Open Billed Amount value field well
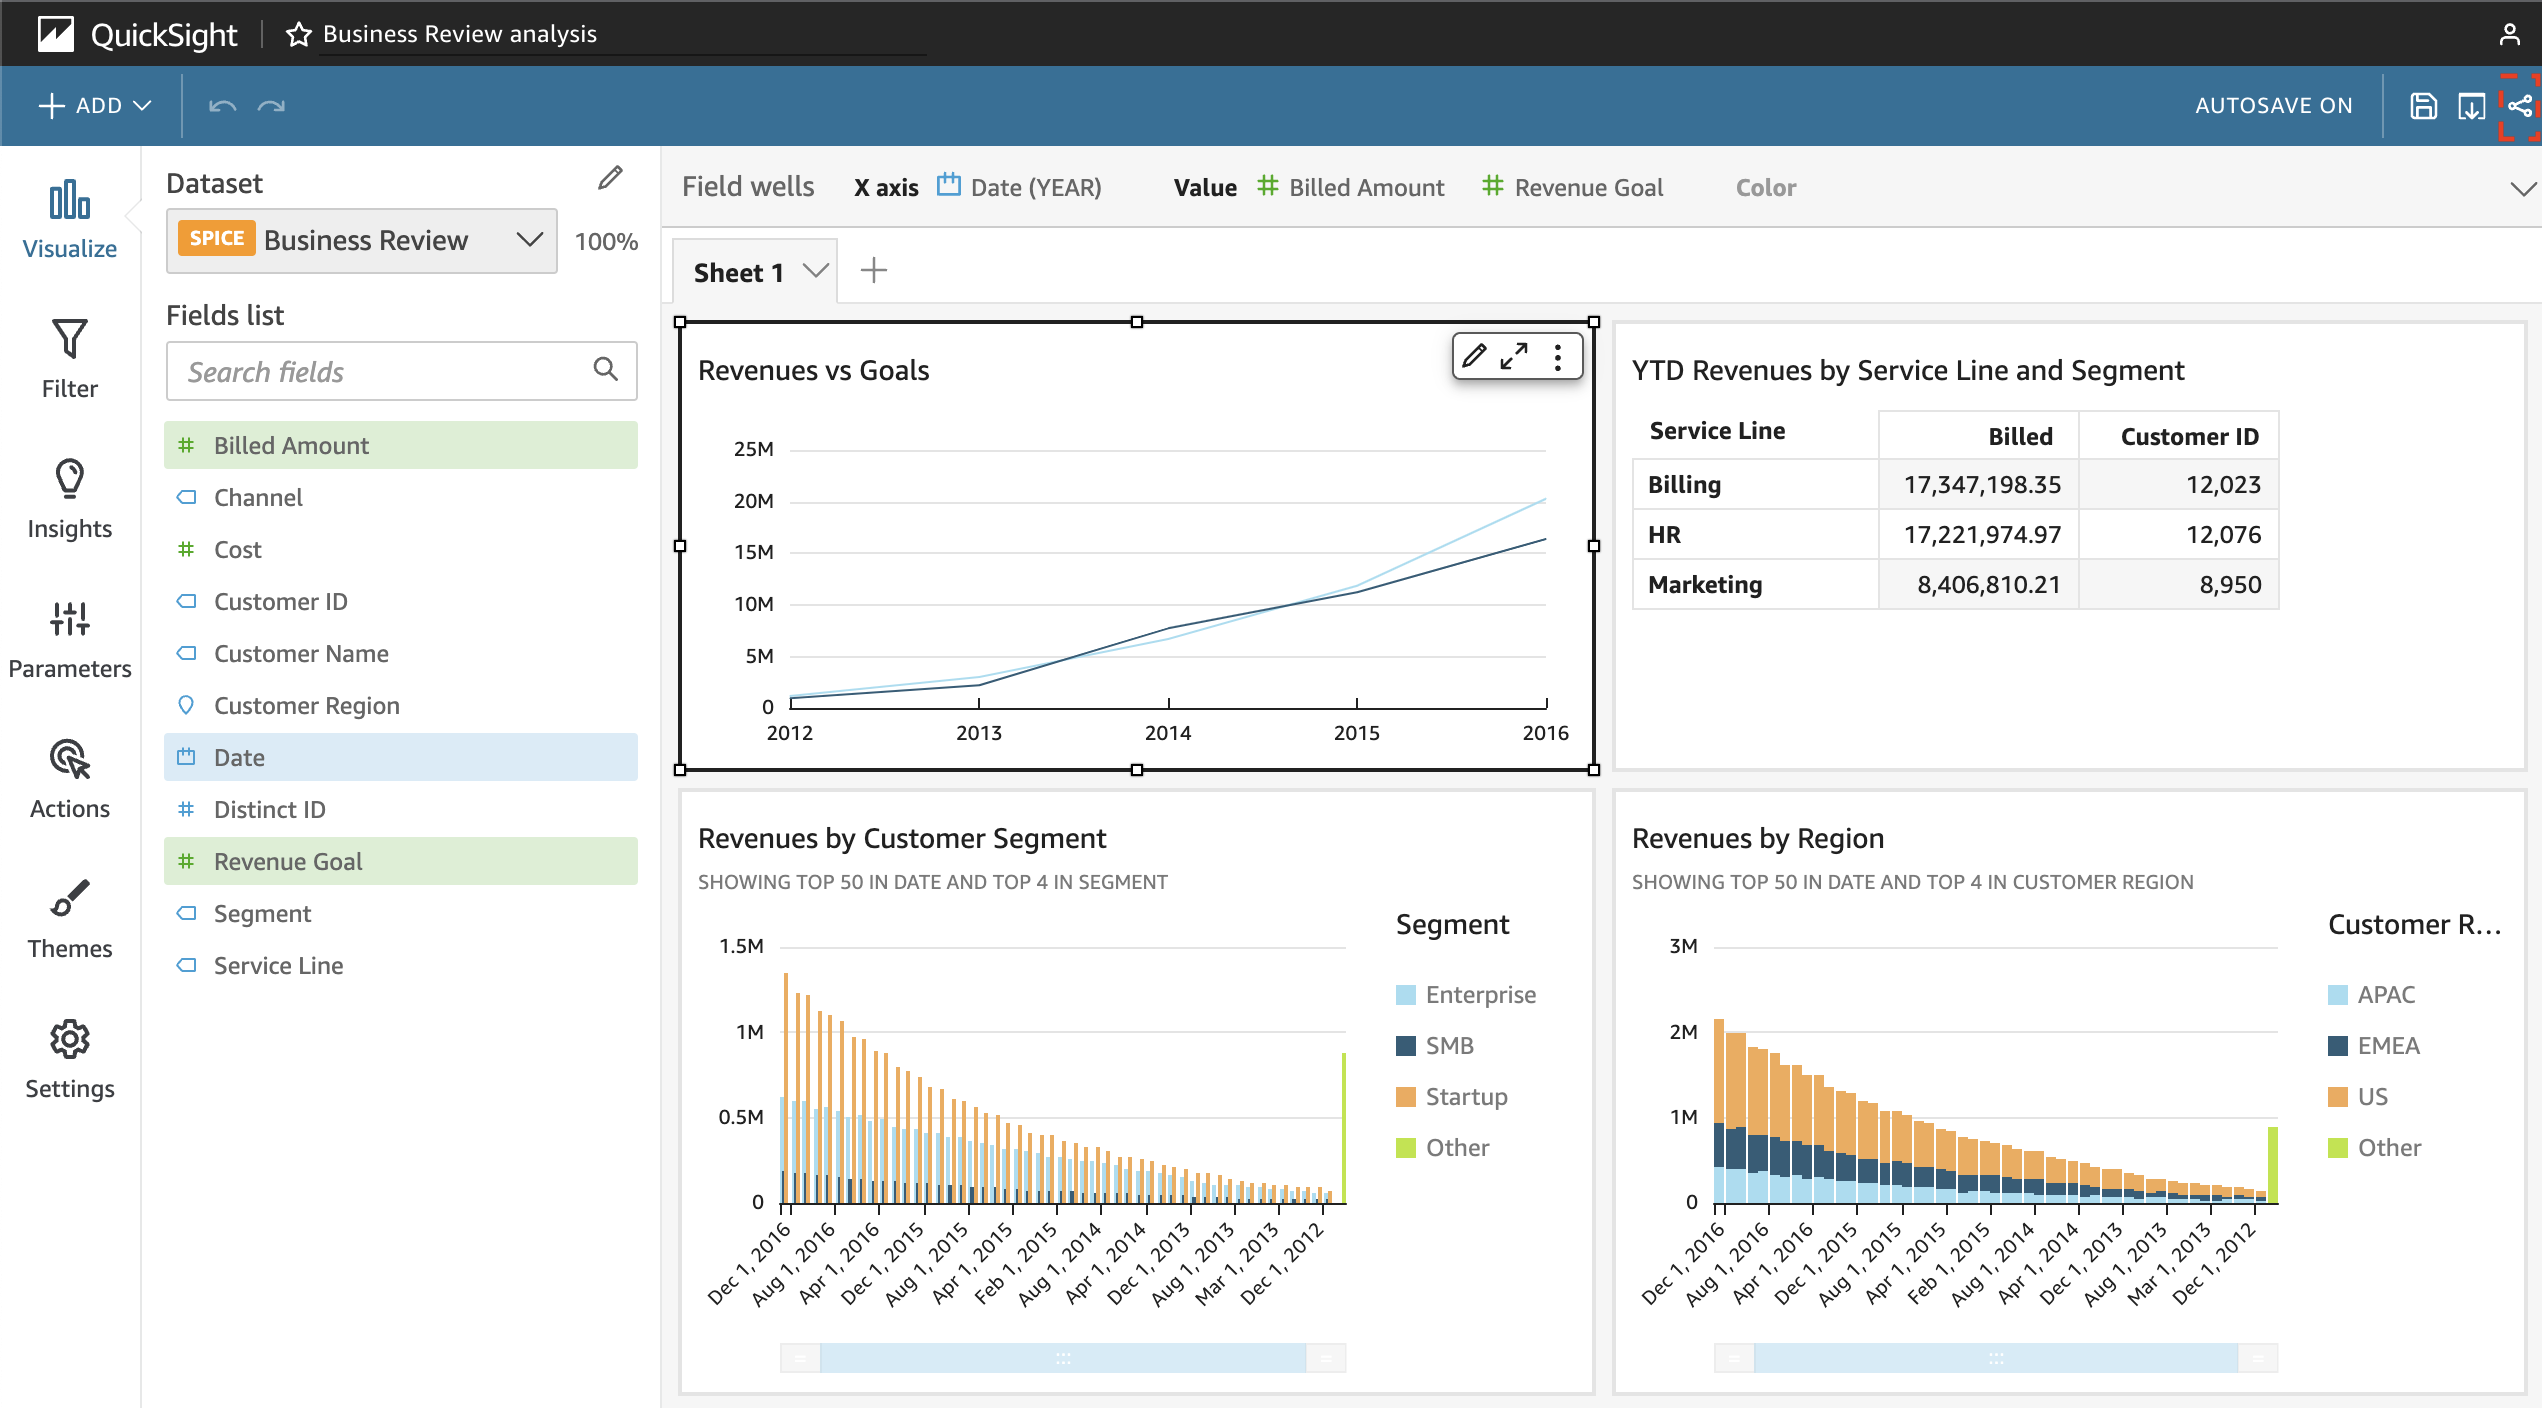 pyautogui.click(x=1351, y=187)
